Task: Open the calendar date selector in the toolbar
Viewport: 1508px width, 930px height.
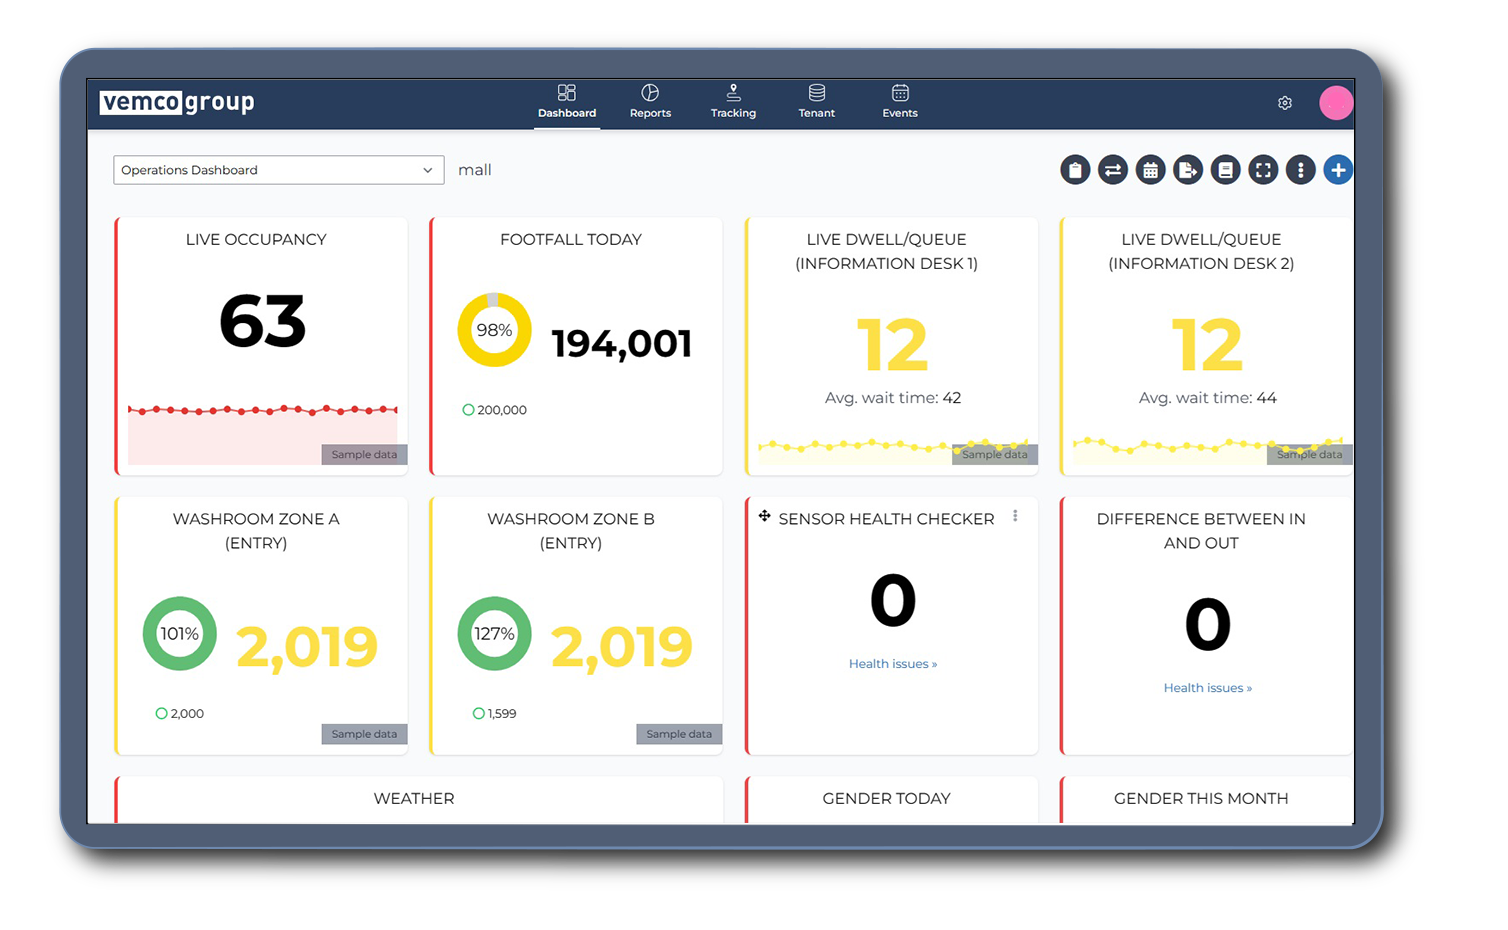Action: [1150, 170]
